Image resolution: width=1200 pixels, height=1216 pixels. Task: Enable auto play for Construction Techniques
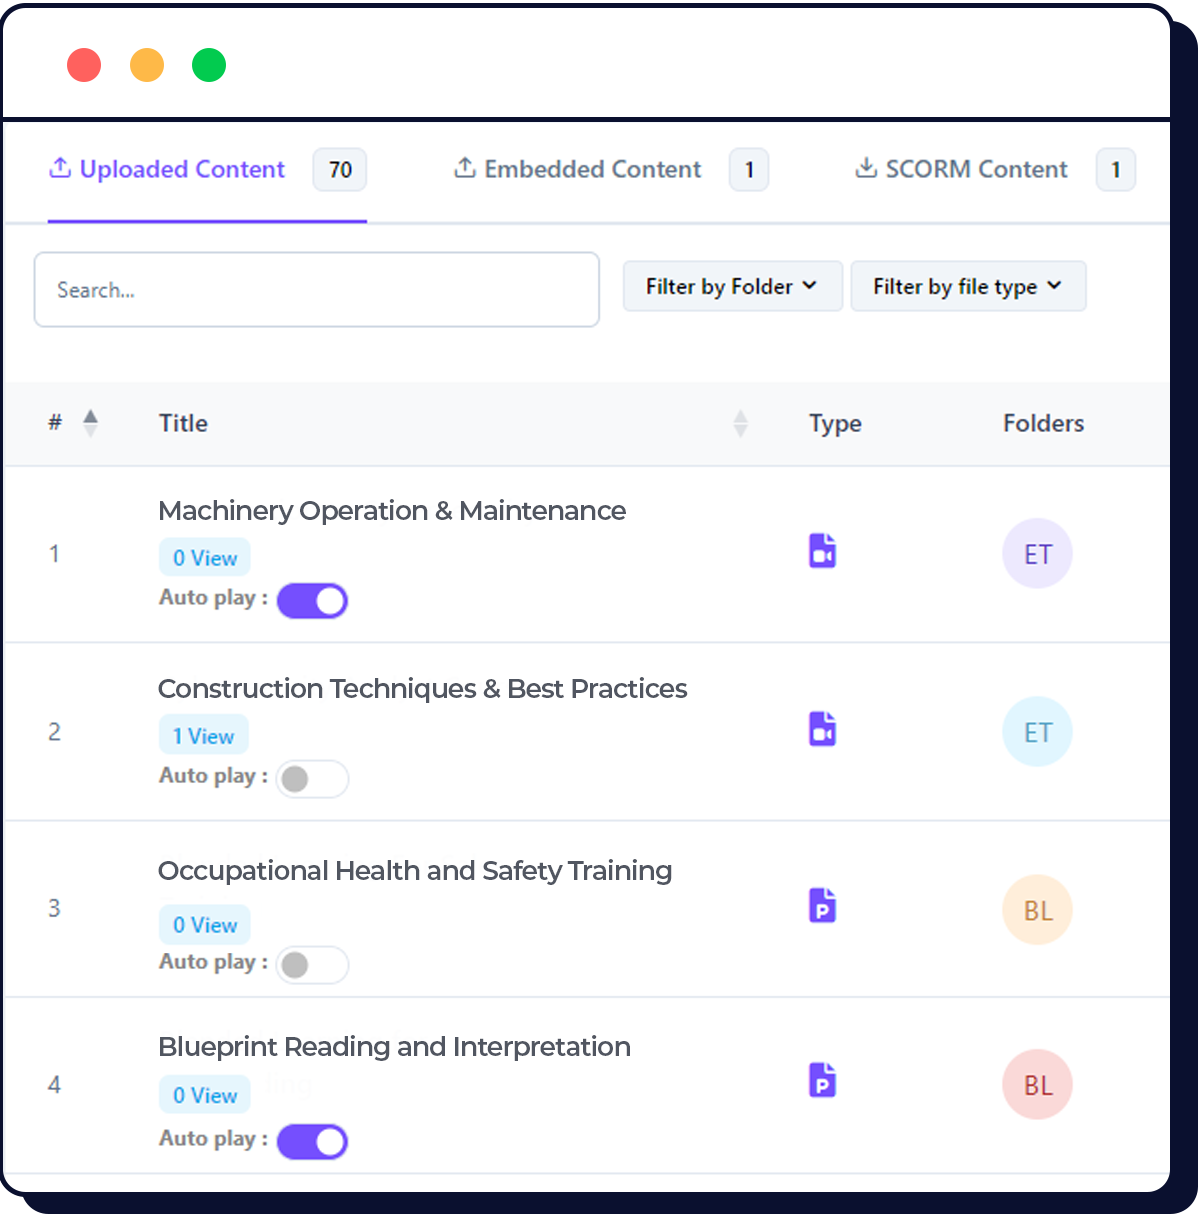(312, 779)
